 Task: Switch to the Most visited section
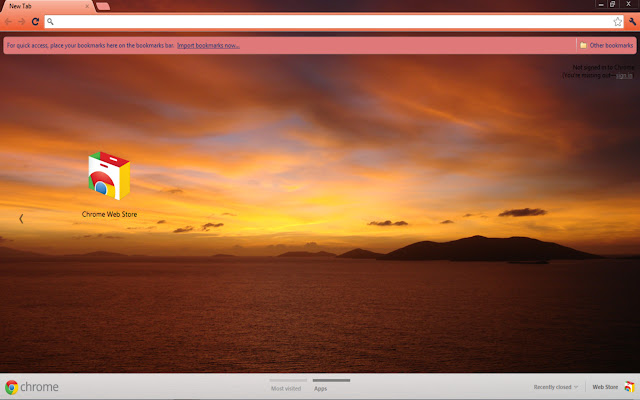tap(286, 388)
